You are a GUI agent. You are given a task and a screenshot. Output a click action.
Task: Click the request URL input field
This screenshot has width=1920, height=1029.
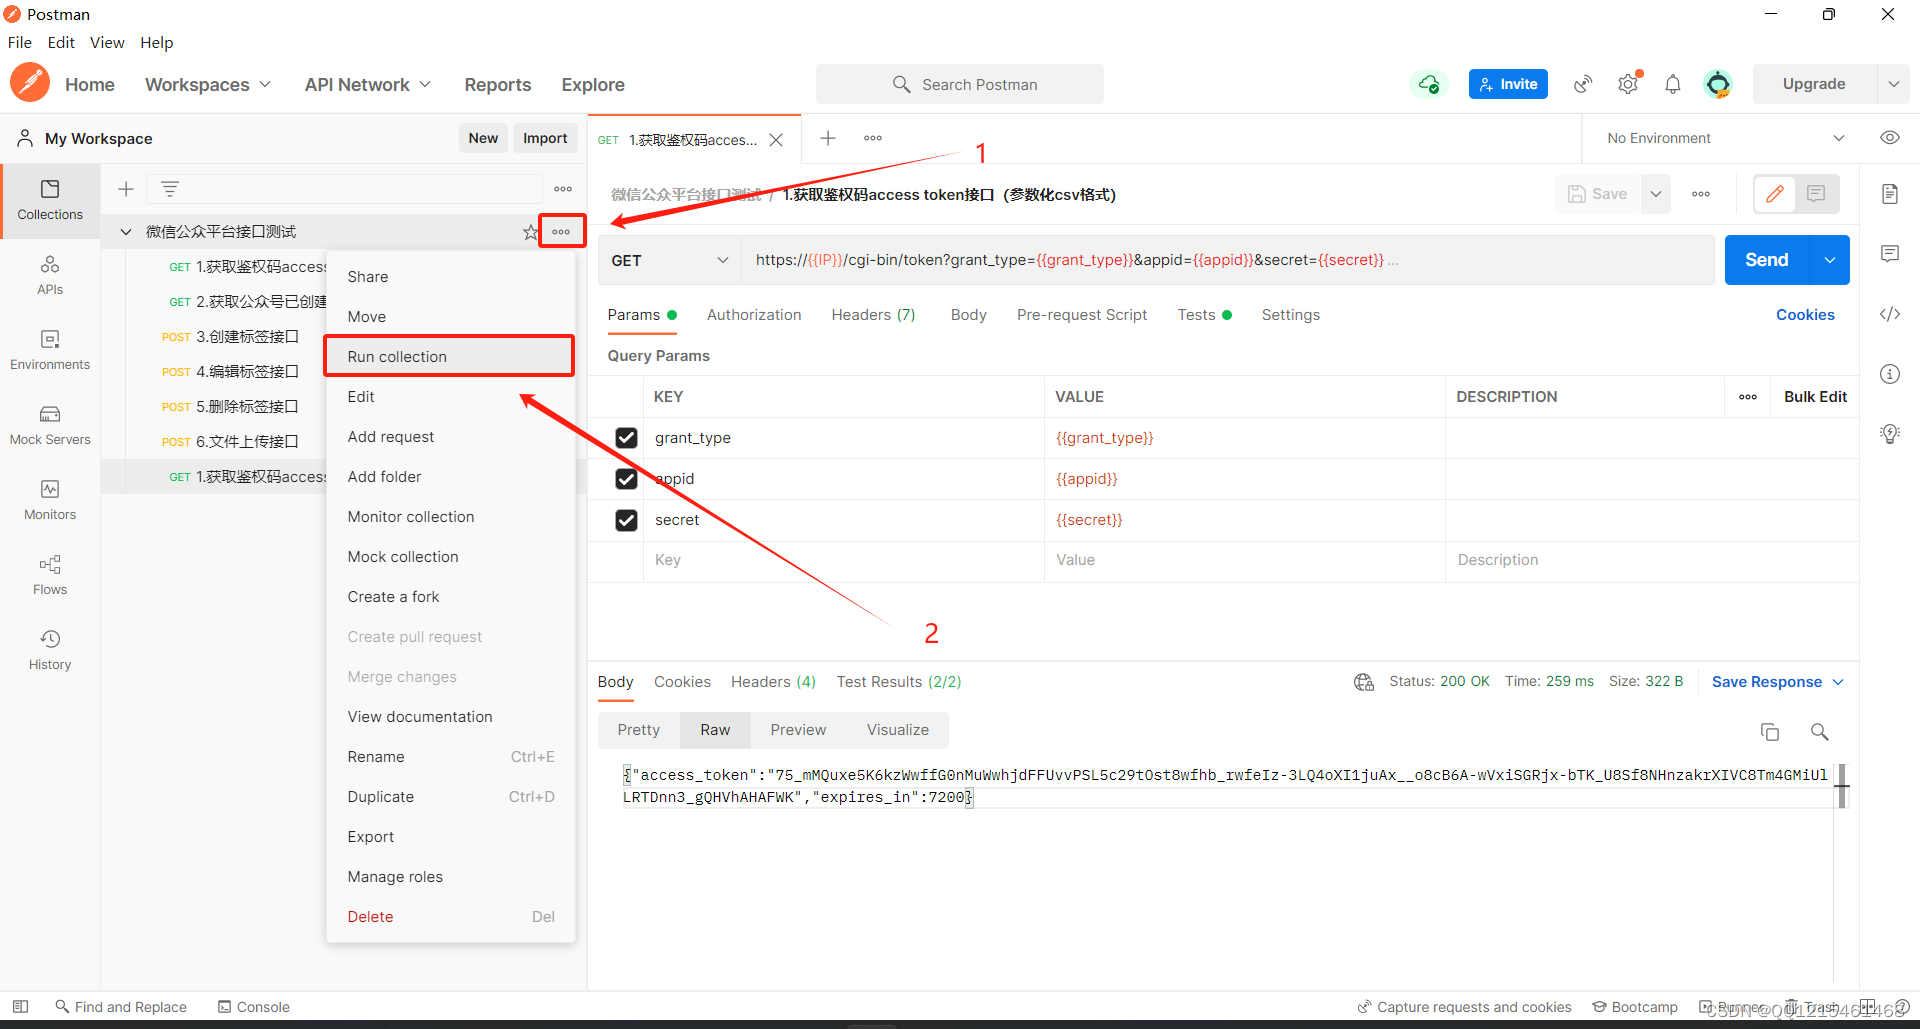[1227, 260]
